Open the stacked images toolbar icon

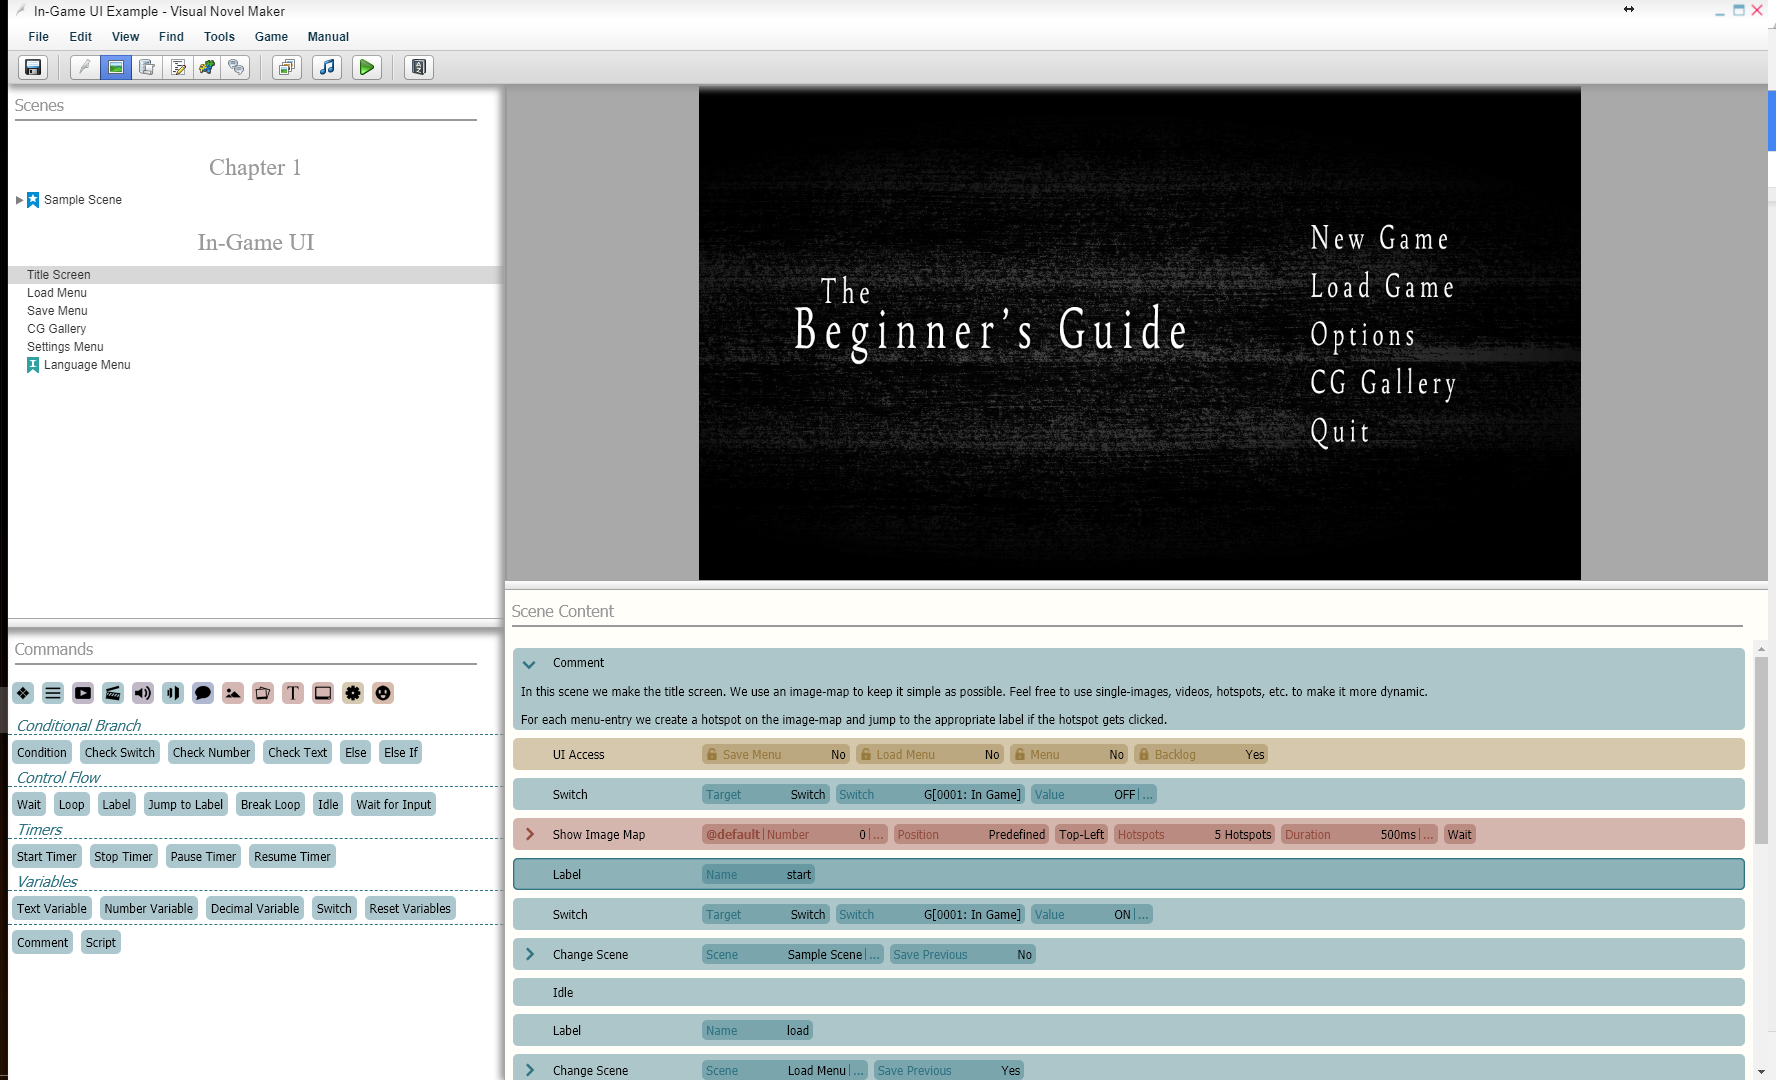pyautogui.click(x=287, y=67)
